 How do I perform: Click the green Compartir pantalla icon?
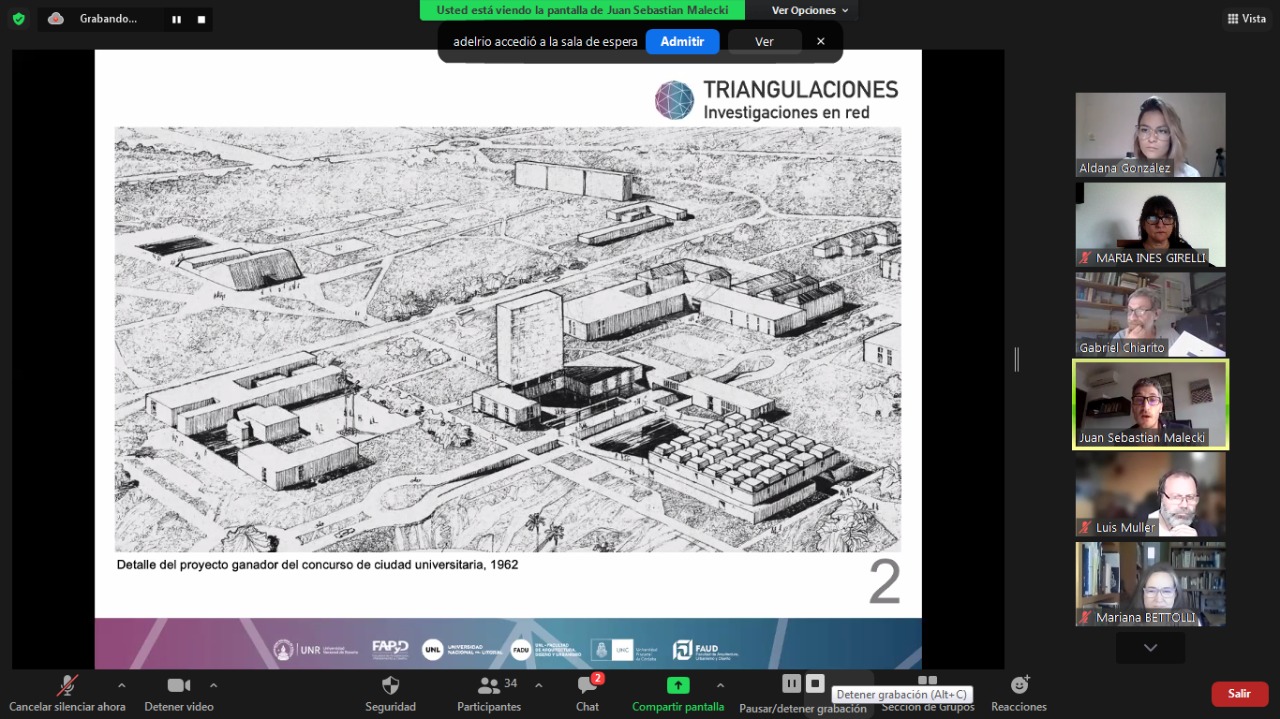point(678,685)
